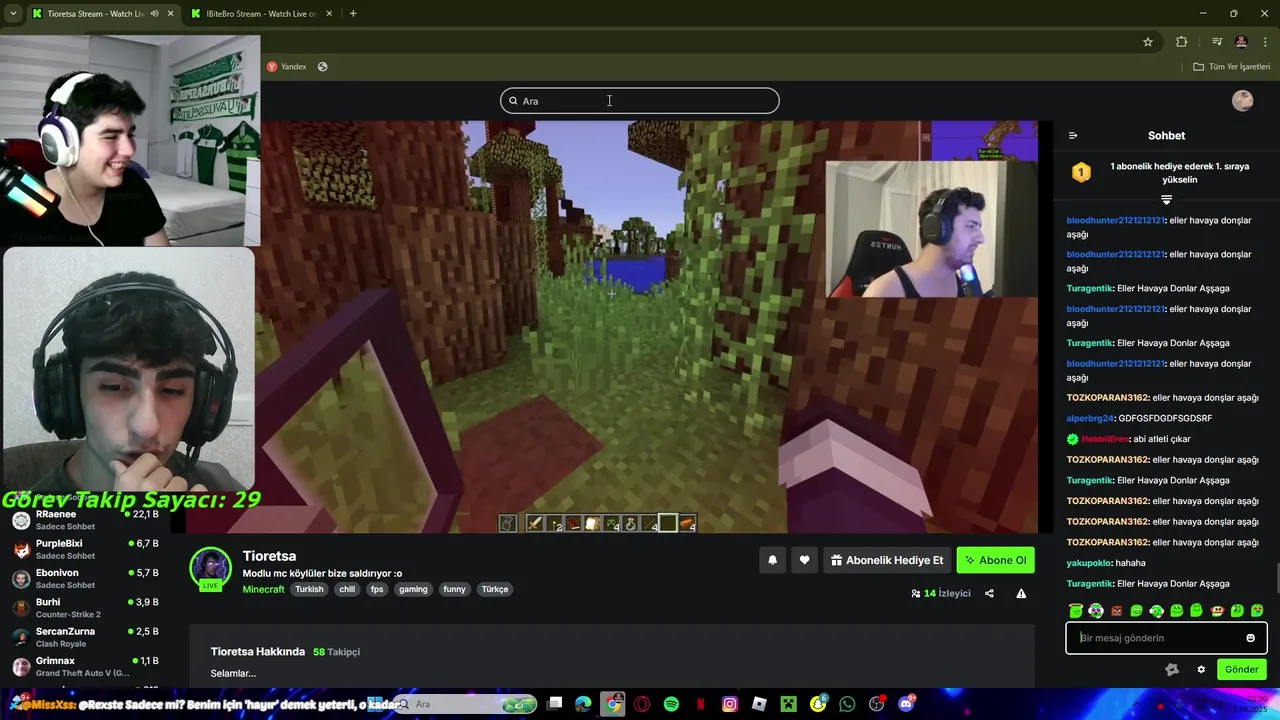Click the Minecraft category link
The image size is (1280, 720).
263,589
